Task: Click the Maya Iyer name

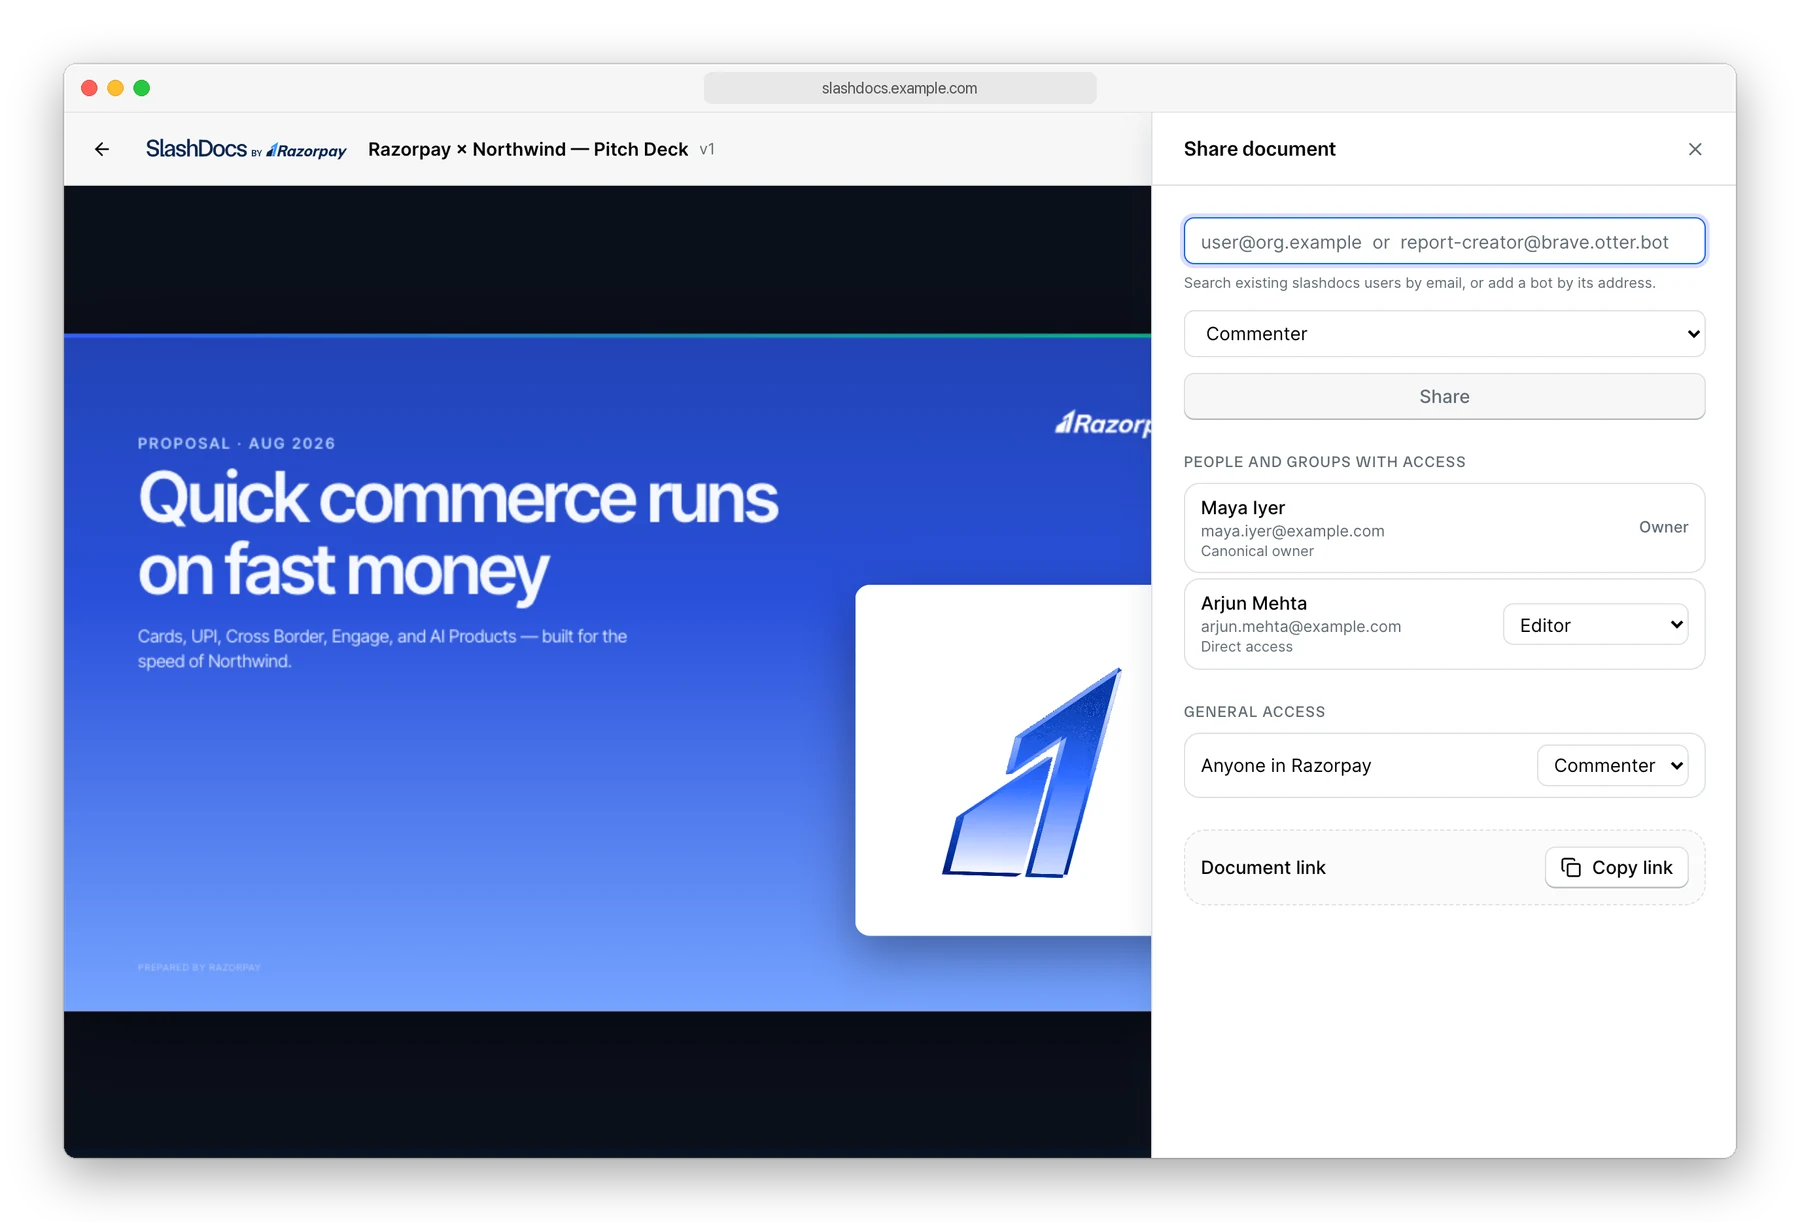Action: tap(1242, 508)
